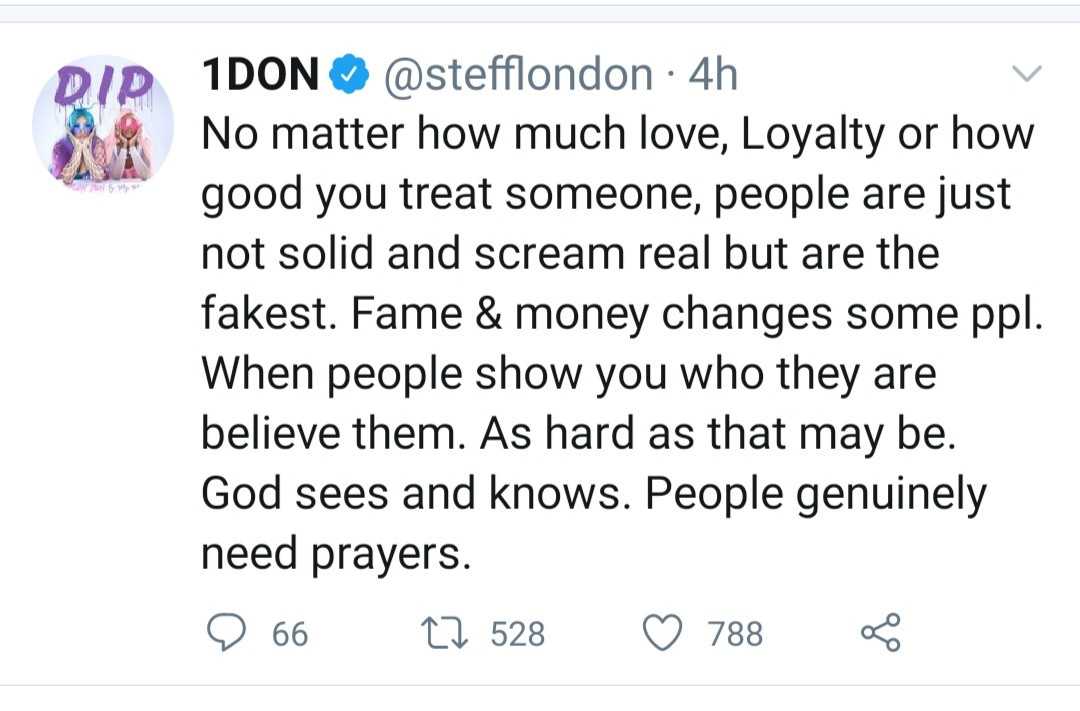Image resolution: width=1080 pixels, height=711 pixels.
Task: Click the "need prayers." closing line
Action: [x=335, y=553]
